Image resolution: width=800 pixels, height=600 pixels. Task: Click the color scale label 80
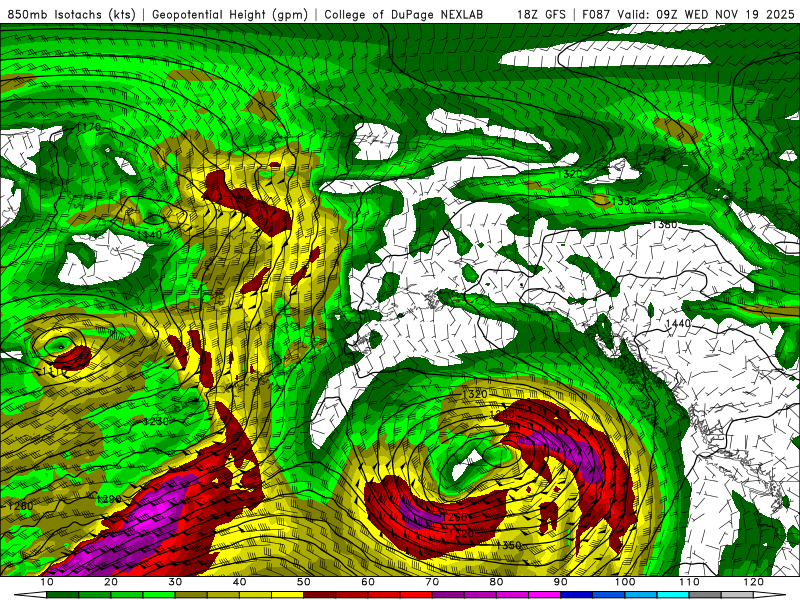click(x=496, y=582)
